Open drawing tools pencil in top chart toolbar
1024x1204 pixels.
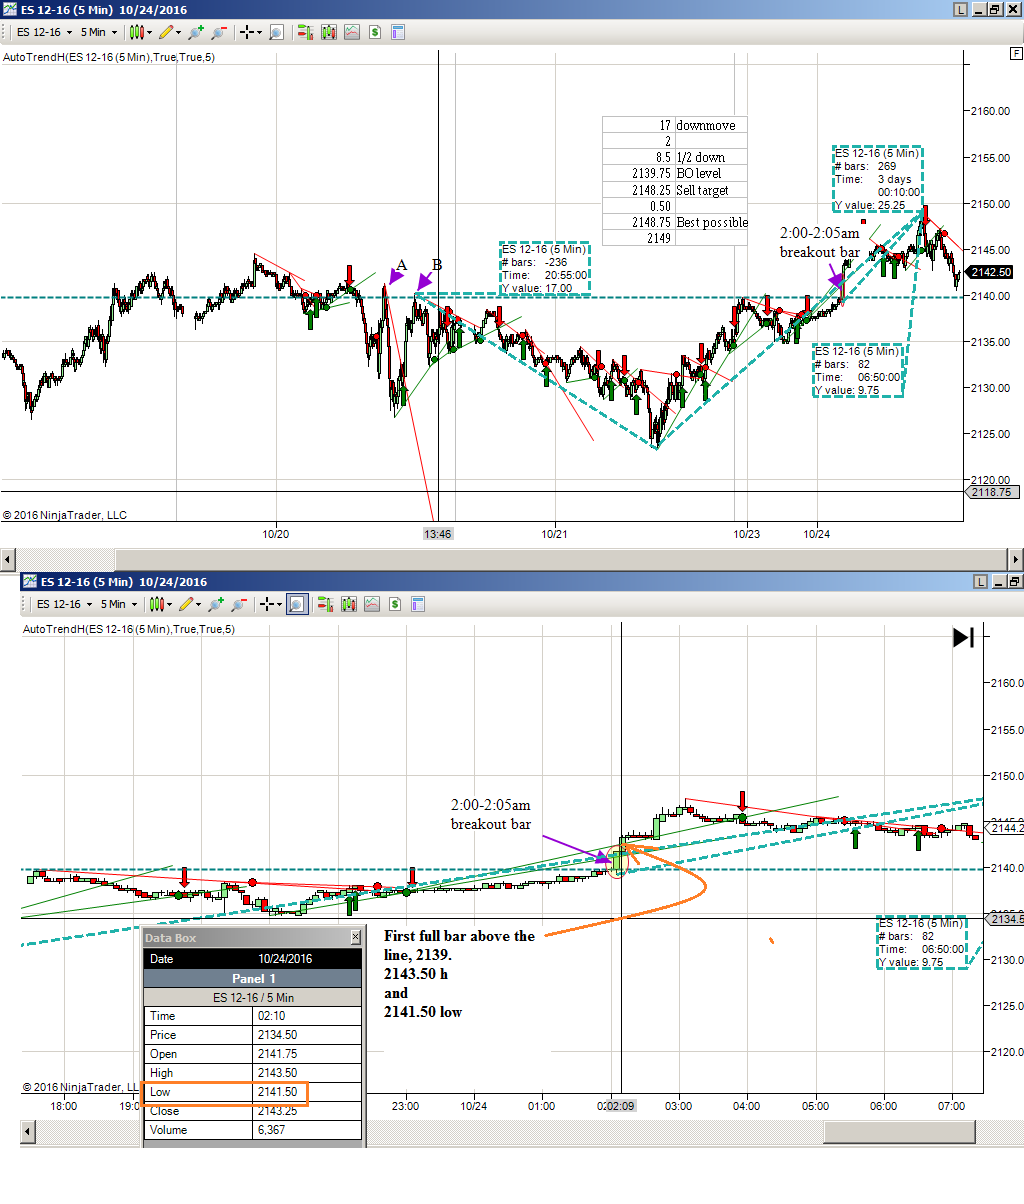coord(167,32)
